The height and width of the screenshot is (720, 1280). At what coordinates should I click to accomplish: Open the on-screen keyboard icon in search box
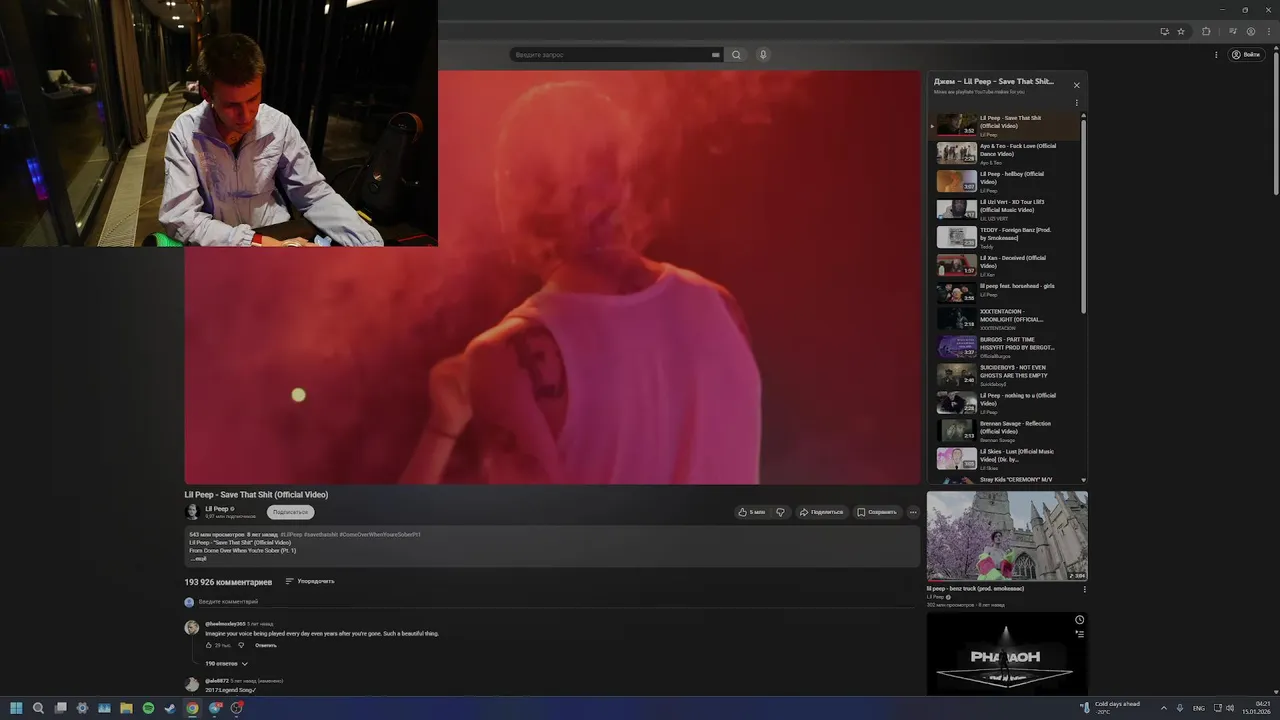point(715,55)
